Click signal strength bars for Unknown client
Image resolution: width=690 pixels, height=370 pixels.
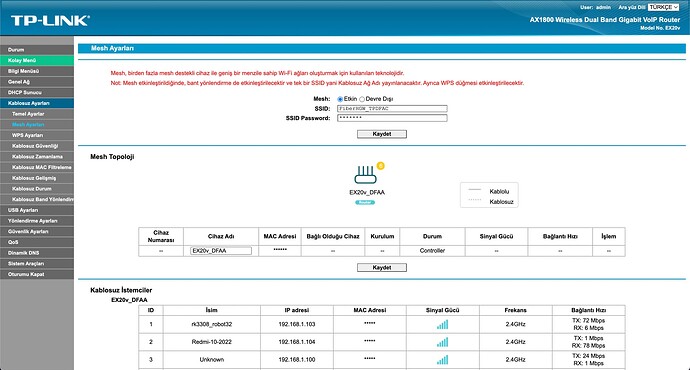tap(442, 360)
